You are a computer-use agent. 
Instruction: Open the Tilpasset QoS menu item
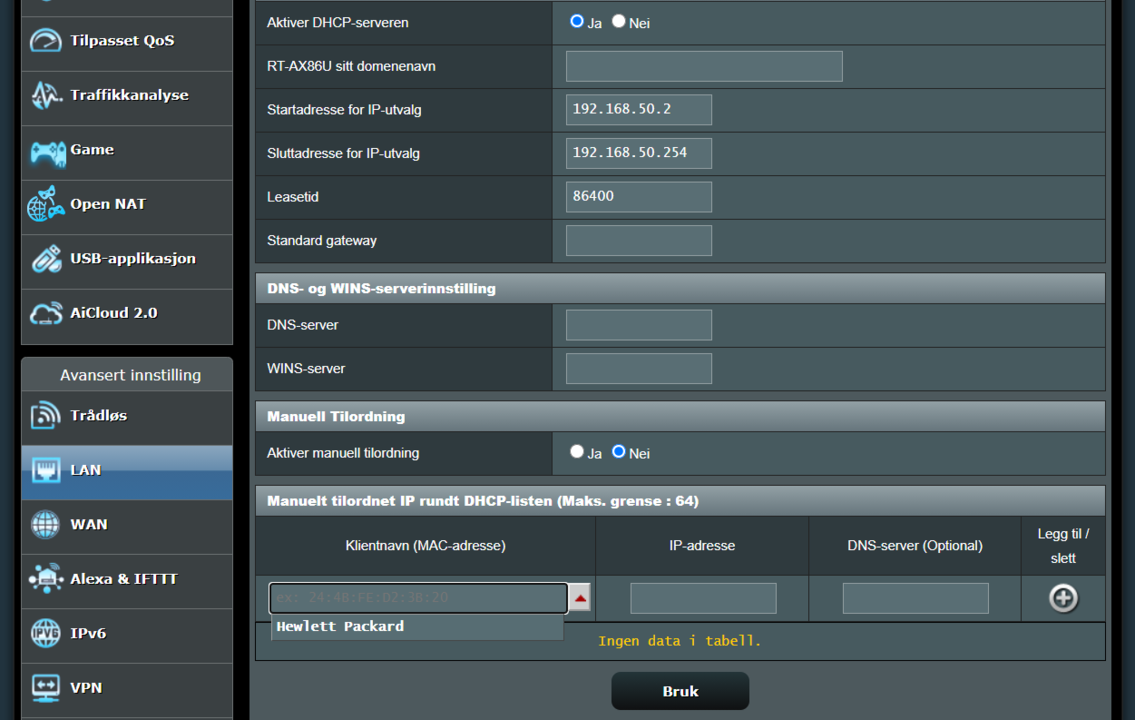[122, 41]
